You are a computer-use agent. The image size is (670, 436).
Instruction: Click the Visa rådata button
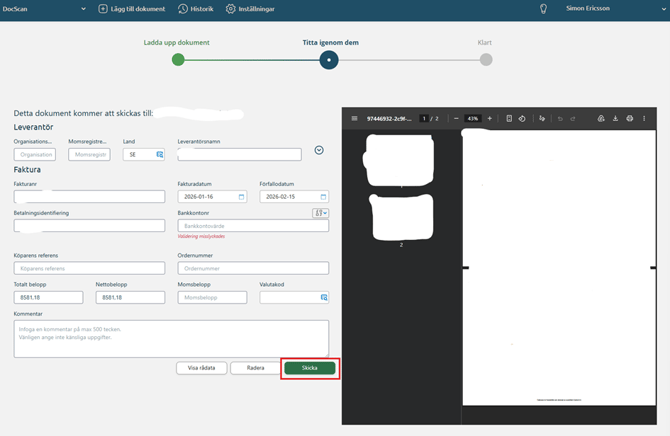tap(201, 368)
